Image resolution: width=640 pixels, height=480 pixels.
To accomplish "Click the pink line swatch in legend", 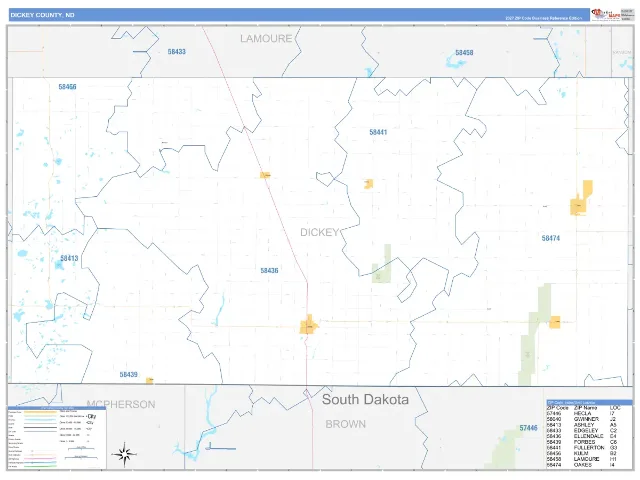I will [x=40, y=459].
